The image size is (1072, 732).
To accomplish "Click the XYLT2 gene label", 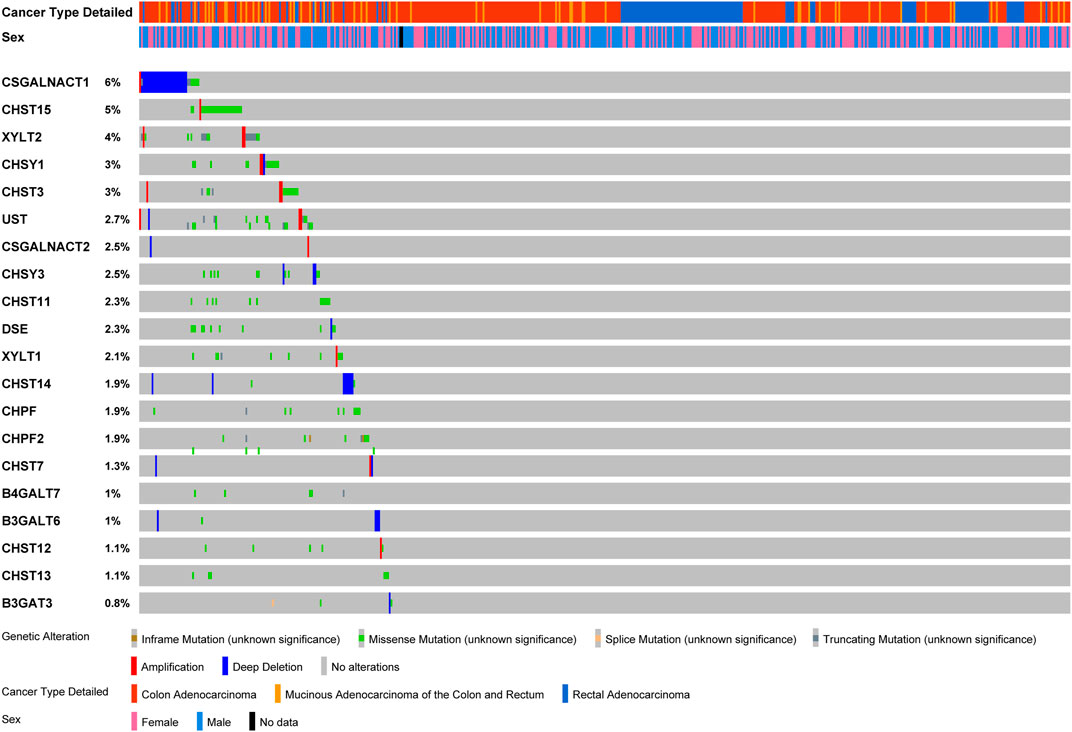I will click(22, 137).
